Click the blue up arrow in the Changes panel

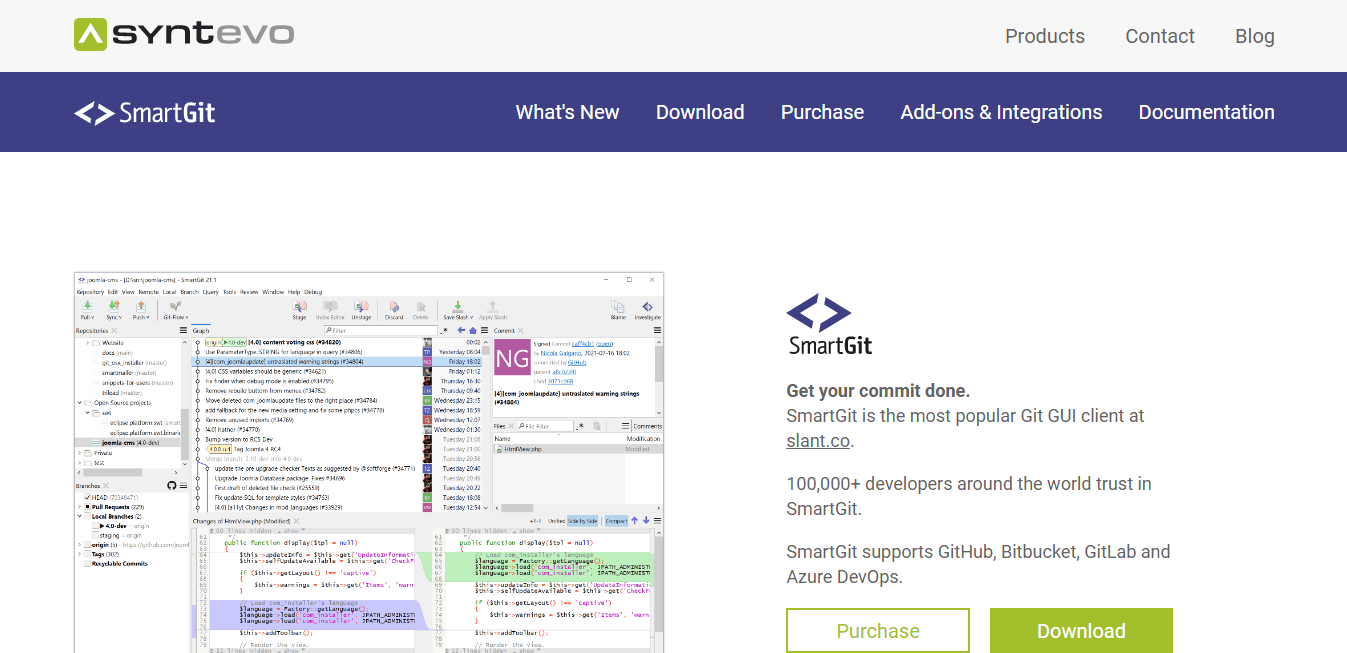[x=634, y=521]
